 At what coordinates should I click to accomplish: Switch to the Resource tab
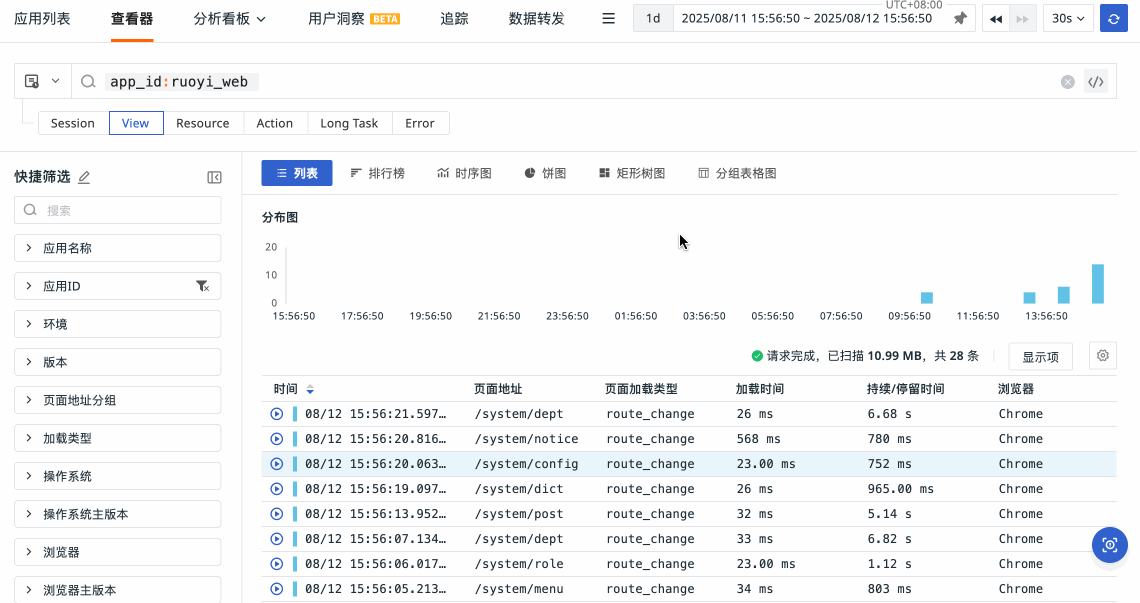click(203, 123)
